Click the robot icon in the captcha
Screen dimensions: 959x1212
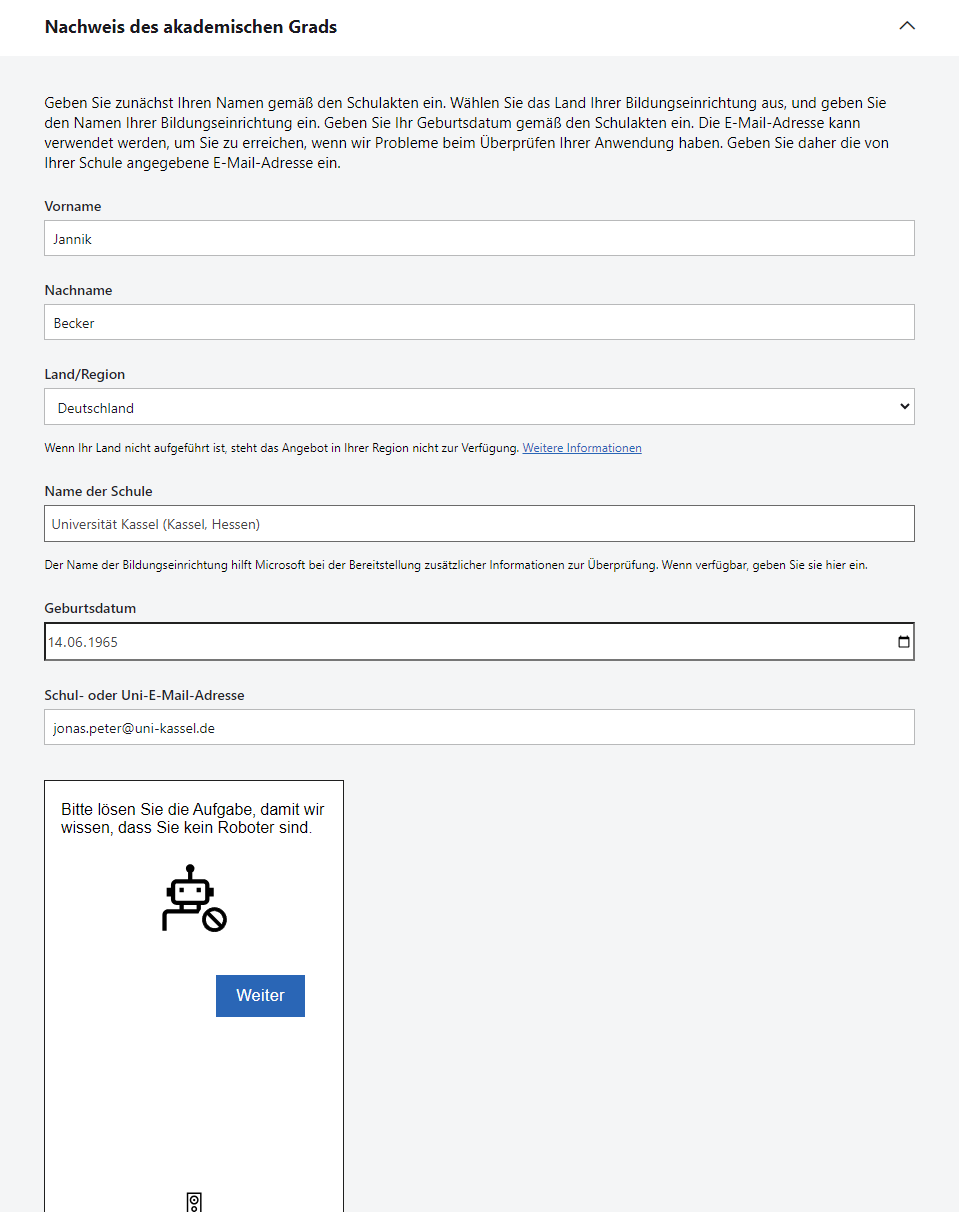click(194, 898)
